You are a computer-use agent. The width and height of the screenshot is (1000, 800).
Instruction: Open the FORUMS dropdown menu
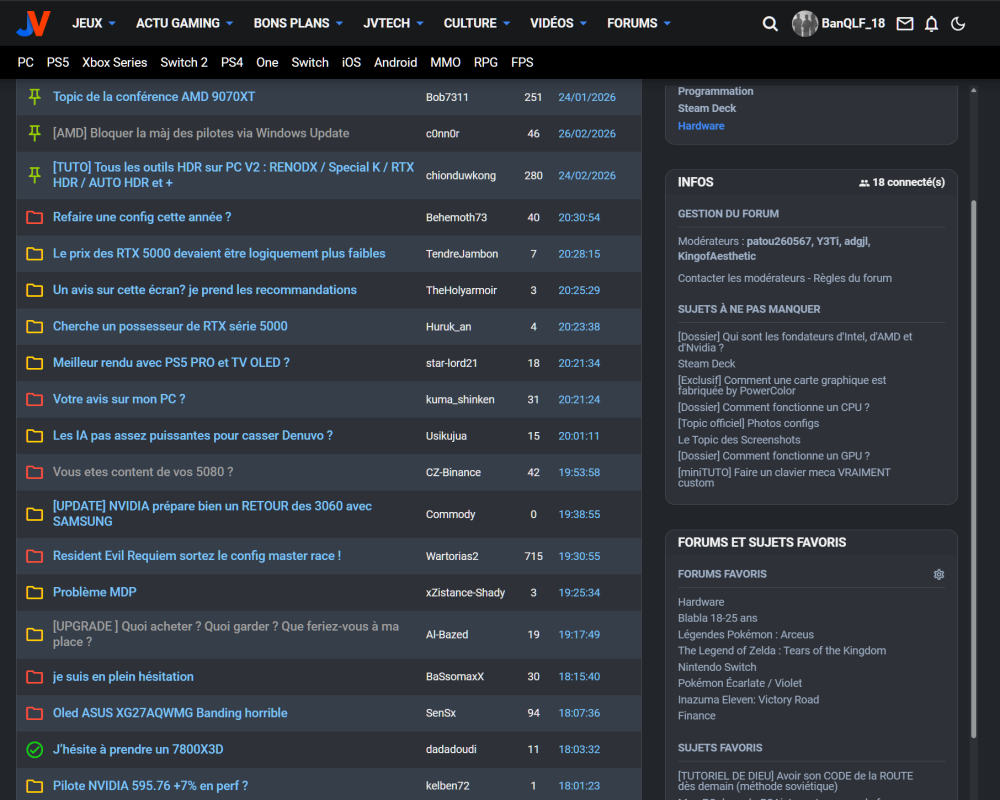pos(639,23)
